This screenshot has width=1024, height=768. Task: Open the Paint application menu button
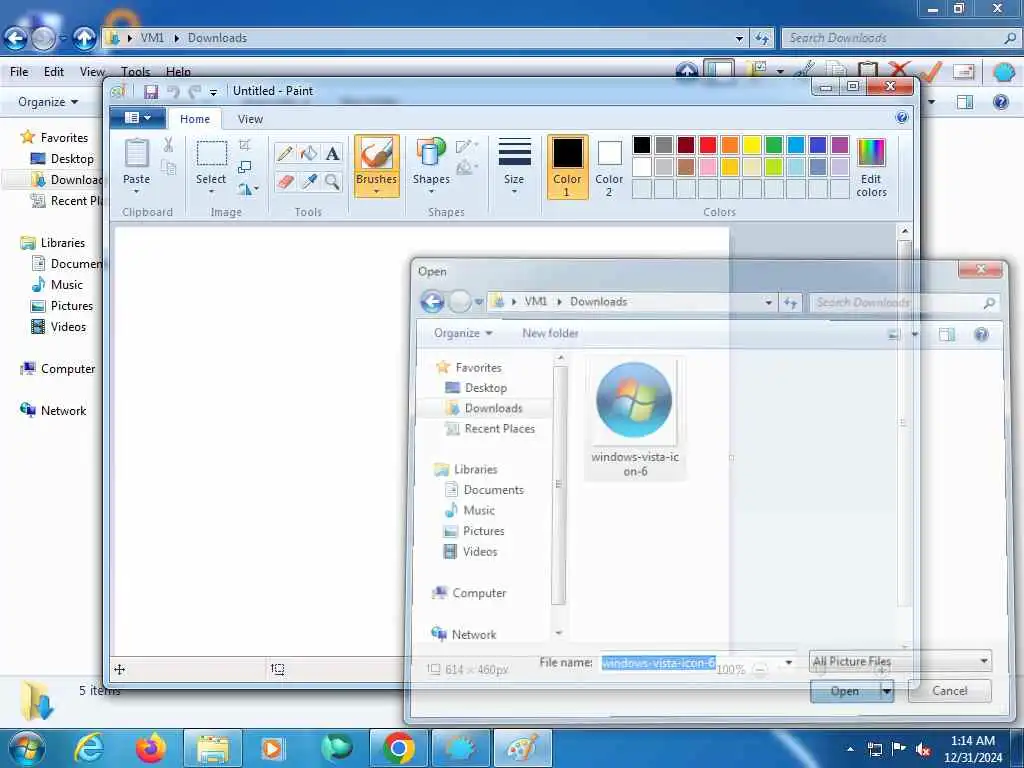point(136,118)
